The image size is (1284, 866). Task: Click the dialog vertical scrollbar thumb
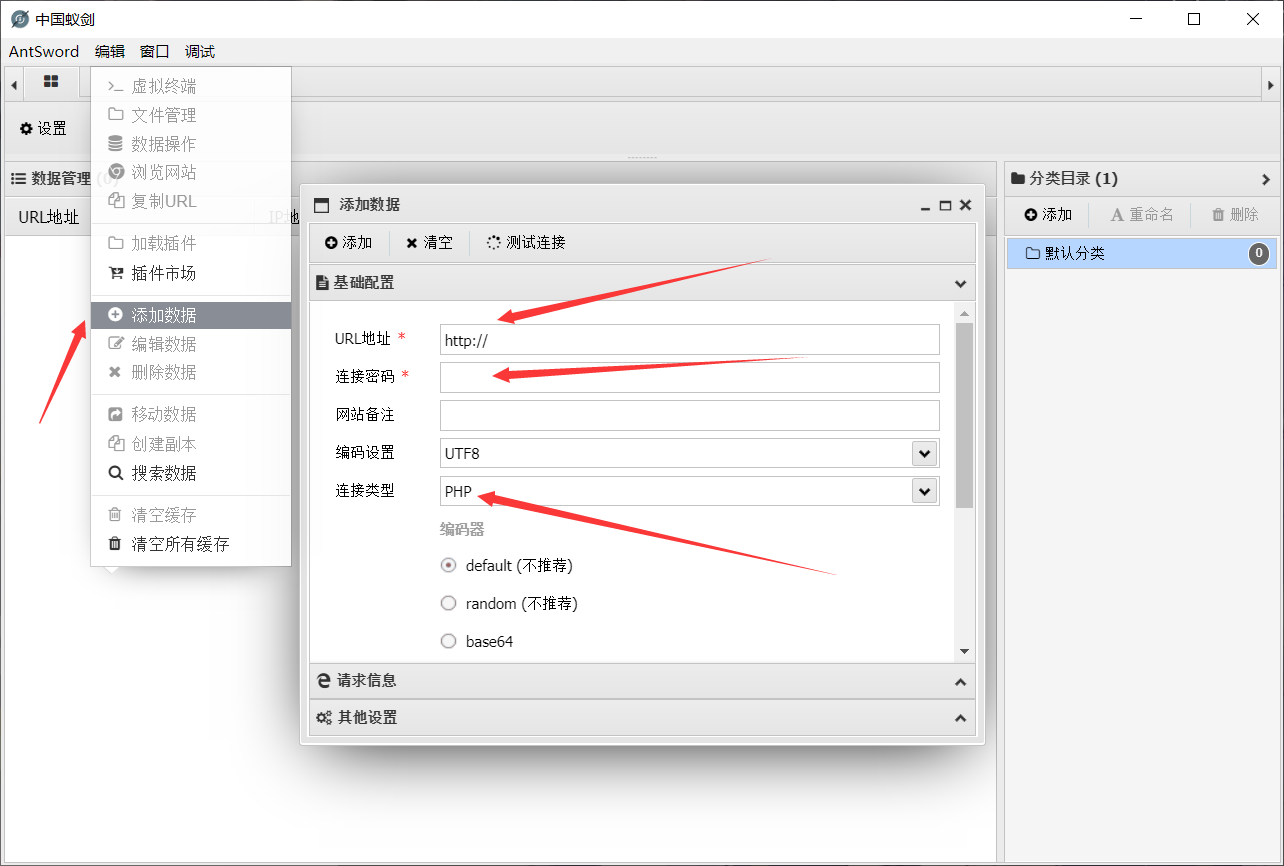click(x=964, y=415)
